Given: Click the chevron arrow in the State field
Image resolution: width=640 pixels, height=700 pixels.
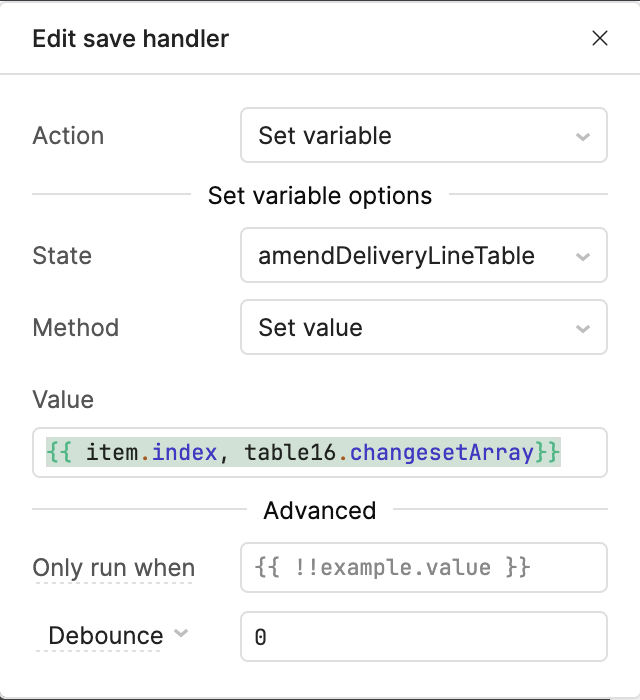Looking at the screenshot, I should tap(583, 256).
